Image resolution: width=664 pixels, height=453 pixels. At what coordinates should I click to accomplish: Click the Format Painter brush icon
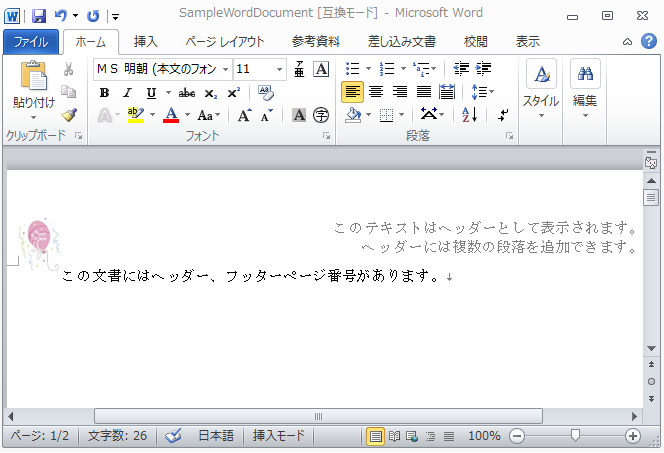[x=69, y=115]
